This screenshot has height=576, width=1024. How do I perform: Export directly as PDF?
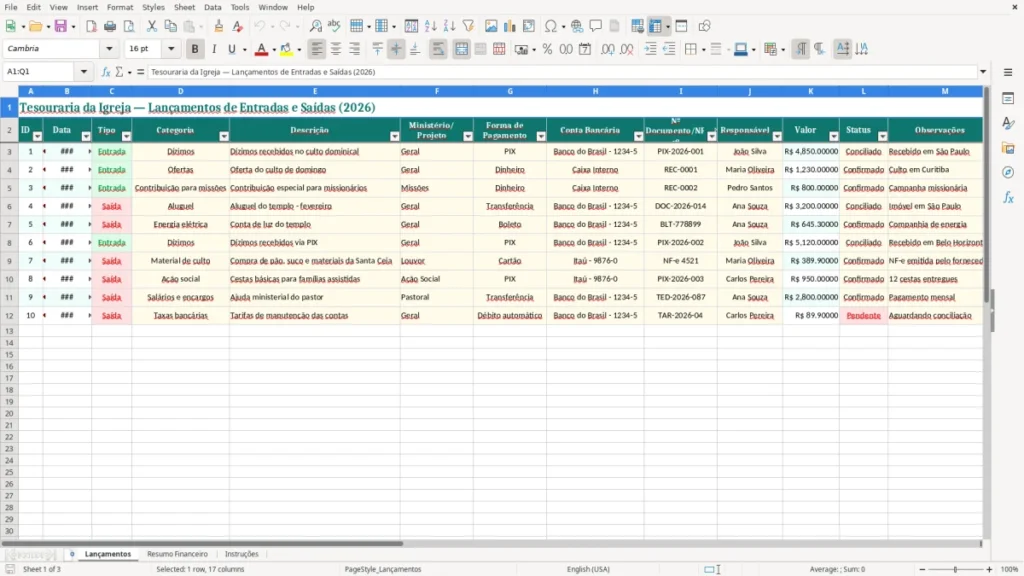91,26
